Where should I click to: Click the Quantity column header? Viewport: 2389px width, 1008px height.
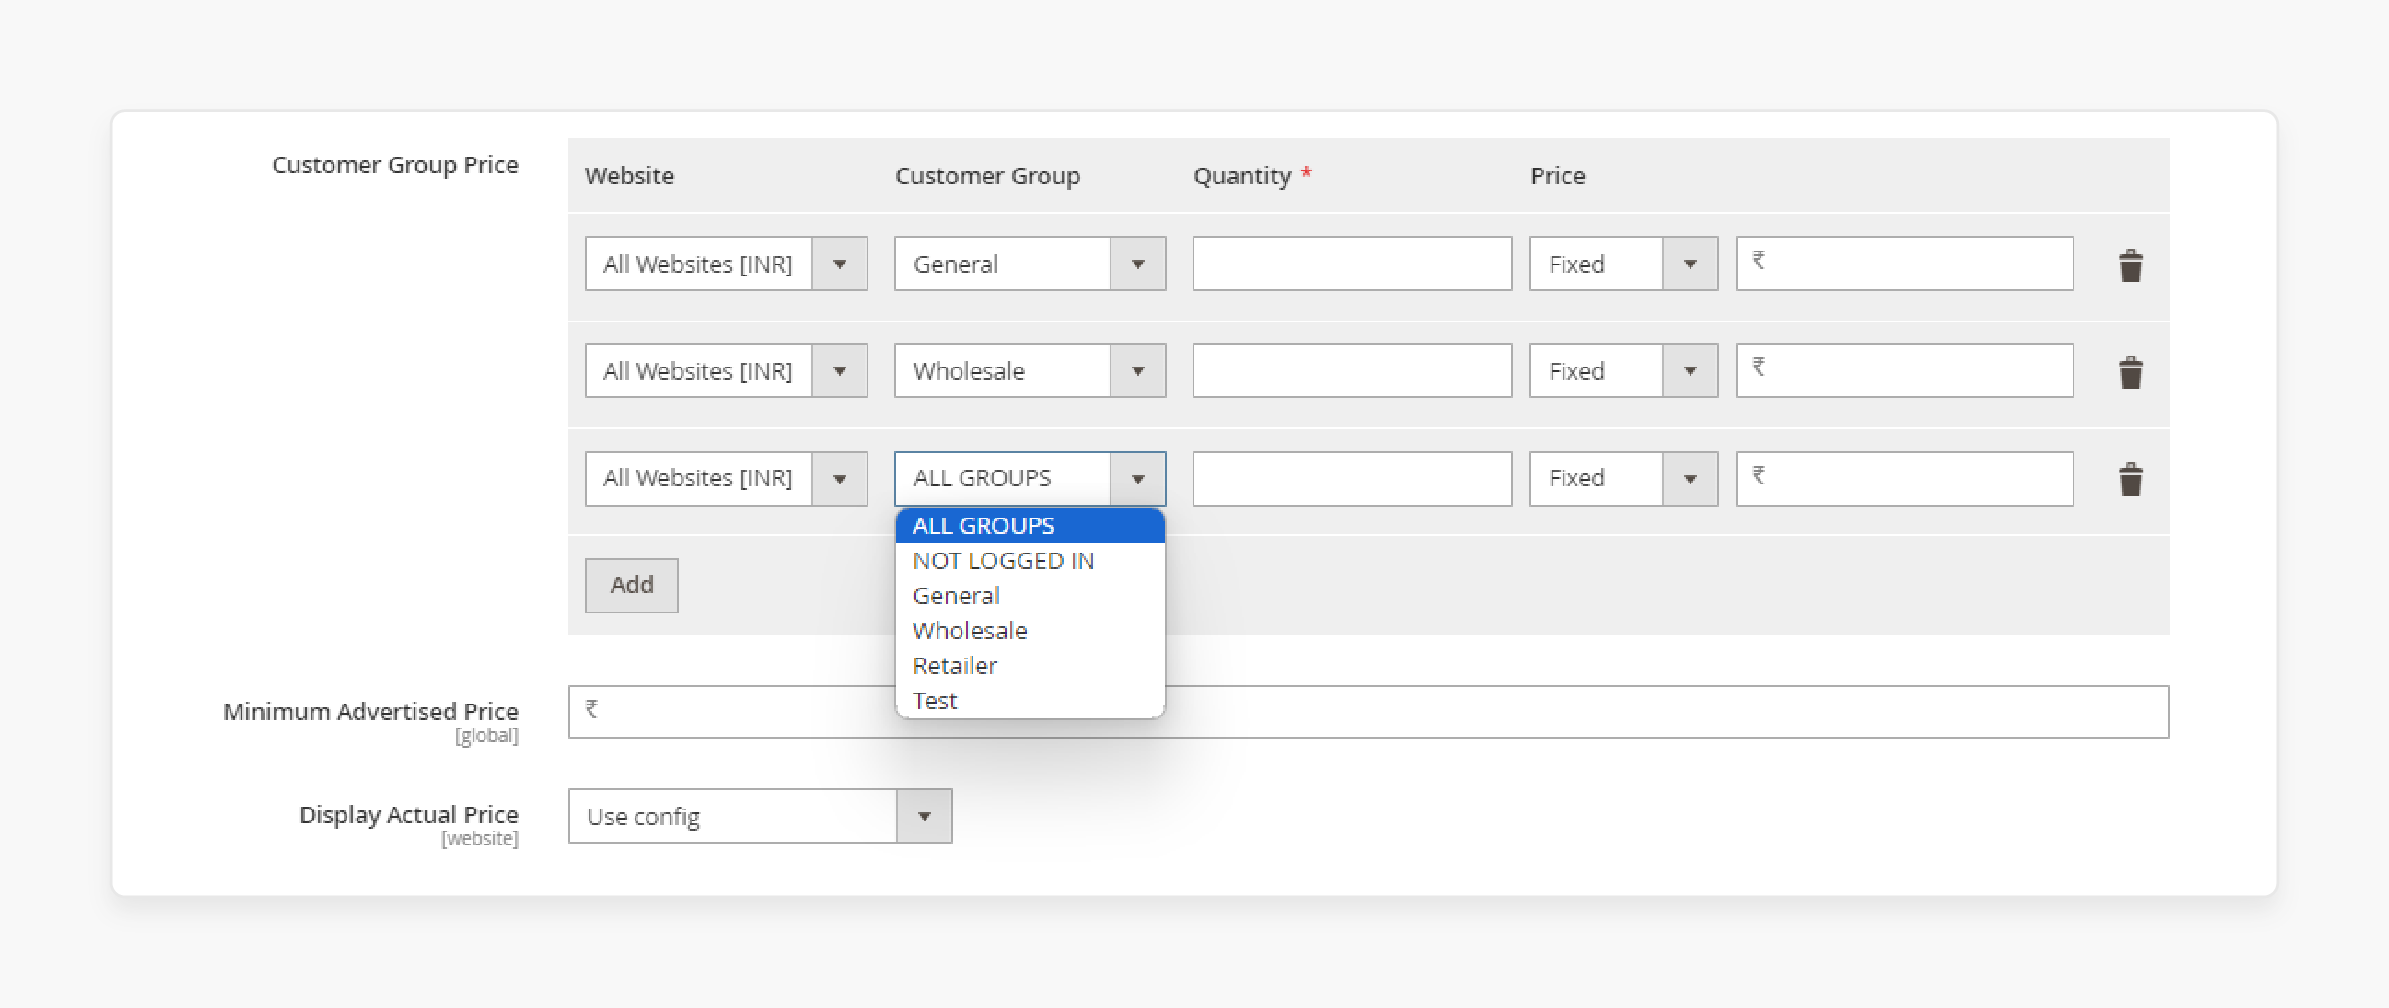pyautogui.click(x=1242, y=176)
